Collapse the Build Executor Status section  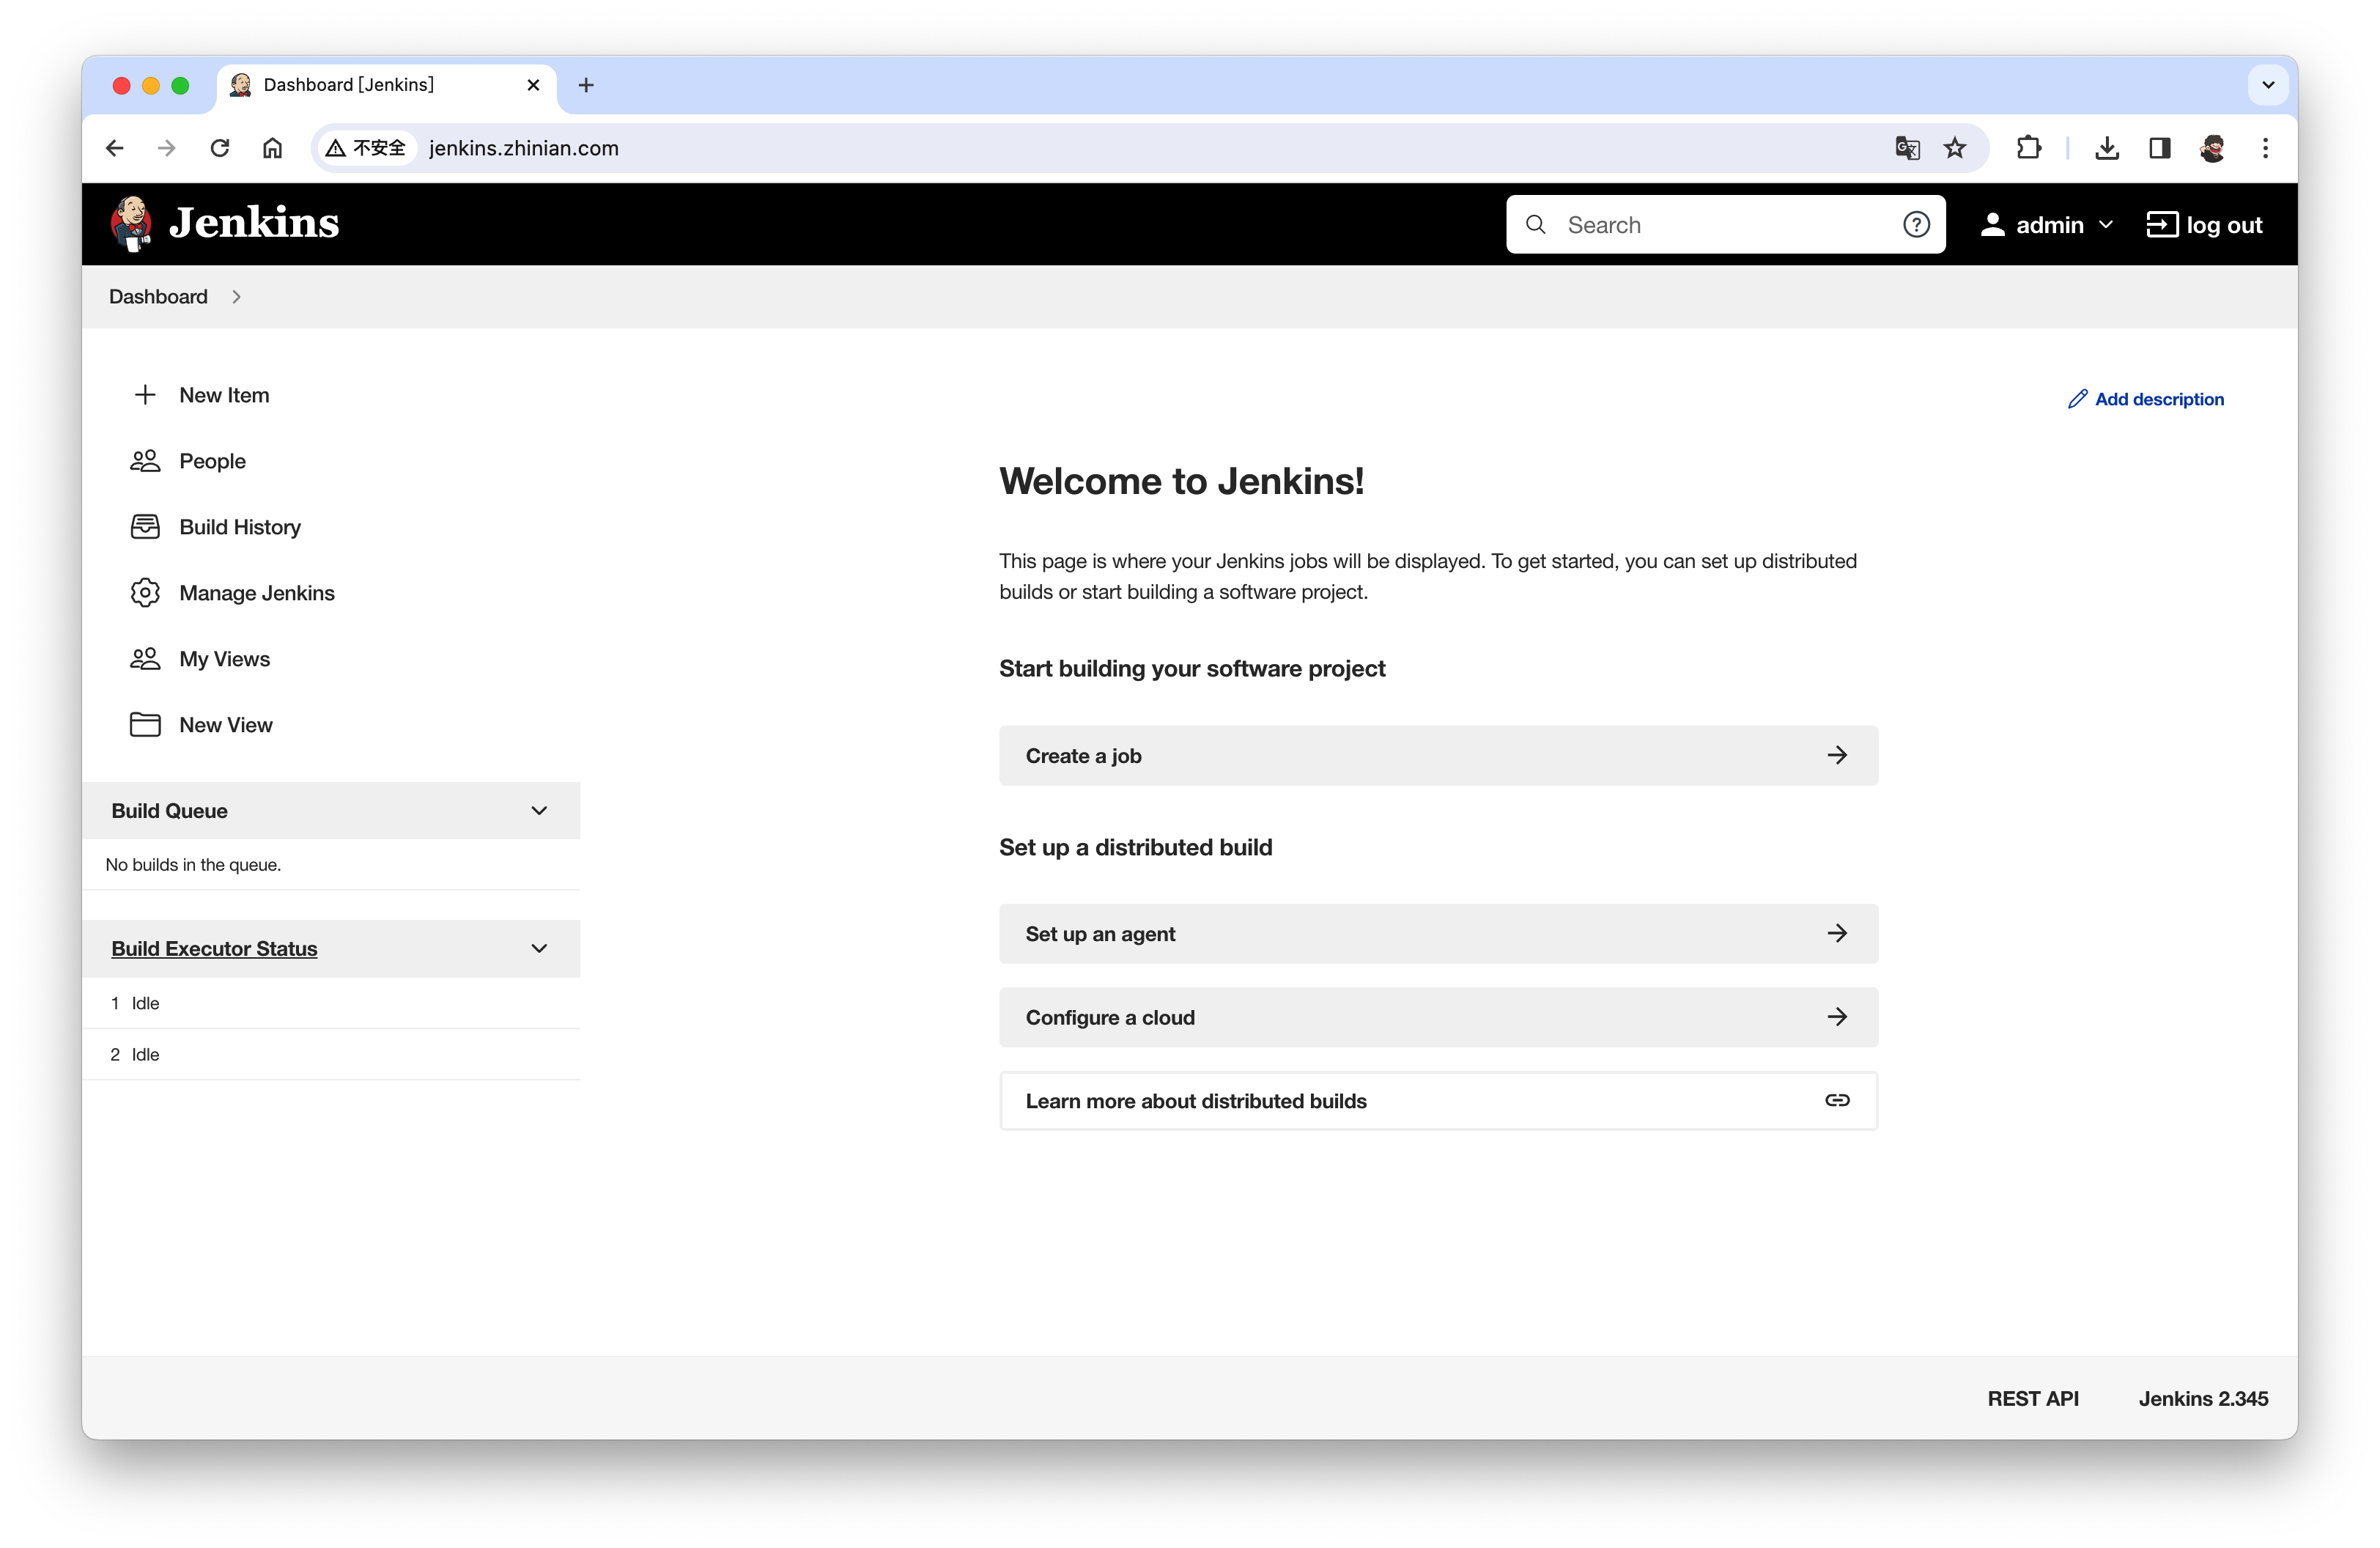pyautogui.click(x=538, y=948)
